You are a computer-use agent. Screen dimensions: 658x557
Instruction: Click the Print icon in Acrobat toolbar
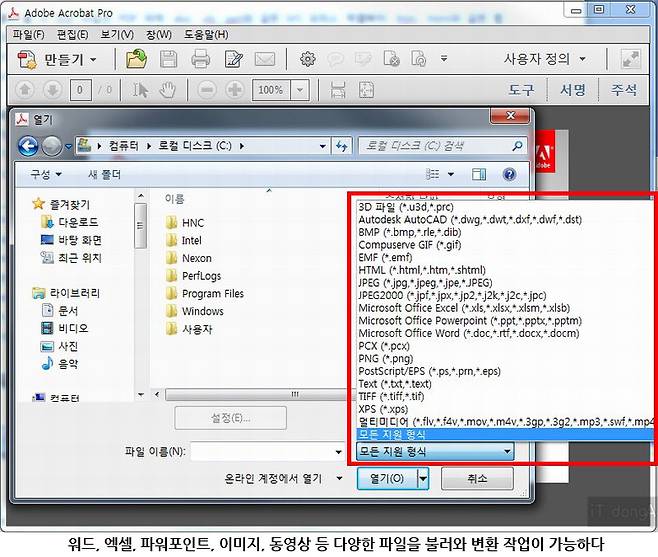tap(200, 59)
